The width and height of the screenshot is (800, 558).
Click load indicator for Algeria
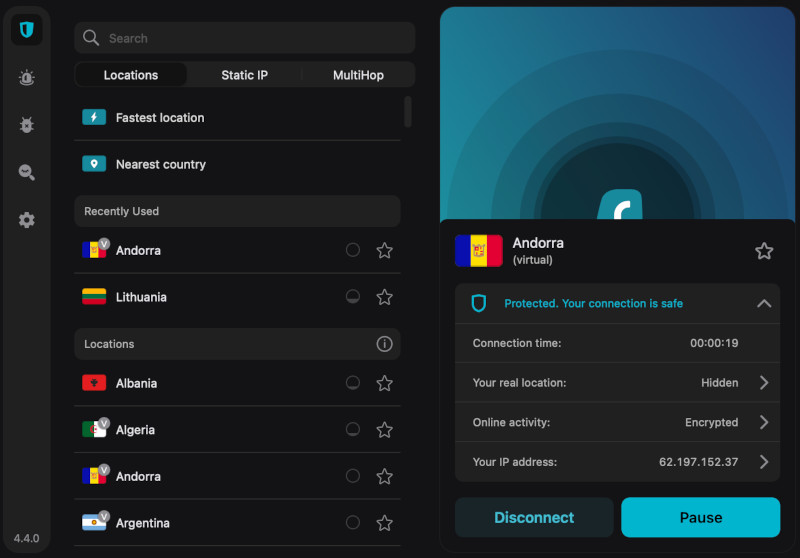353,429
